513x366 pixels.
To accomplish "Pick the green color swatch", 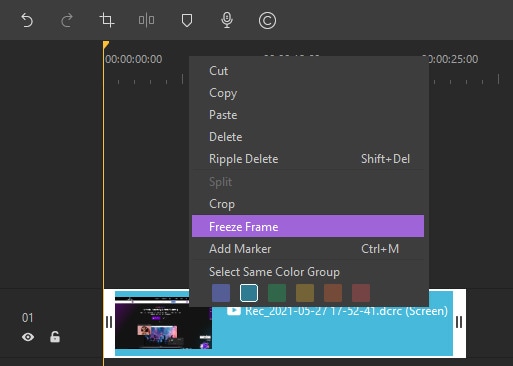I will click(x=277, y=293).
